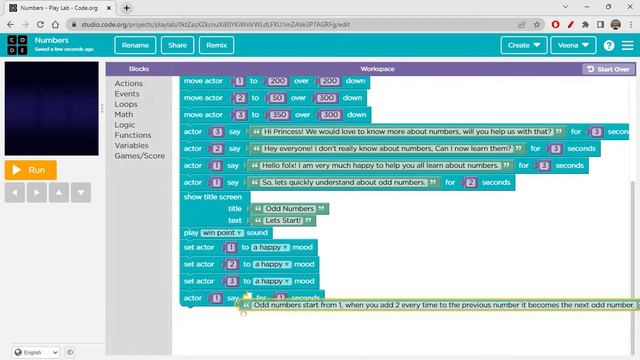Reload the page
The width and height of the screenshot is (640, 360).
point(40,24)
